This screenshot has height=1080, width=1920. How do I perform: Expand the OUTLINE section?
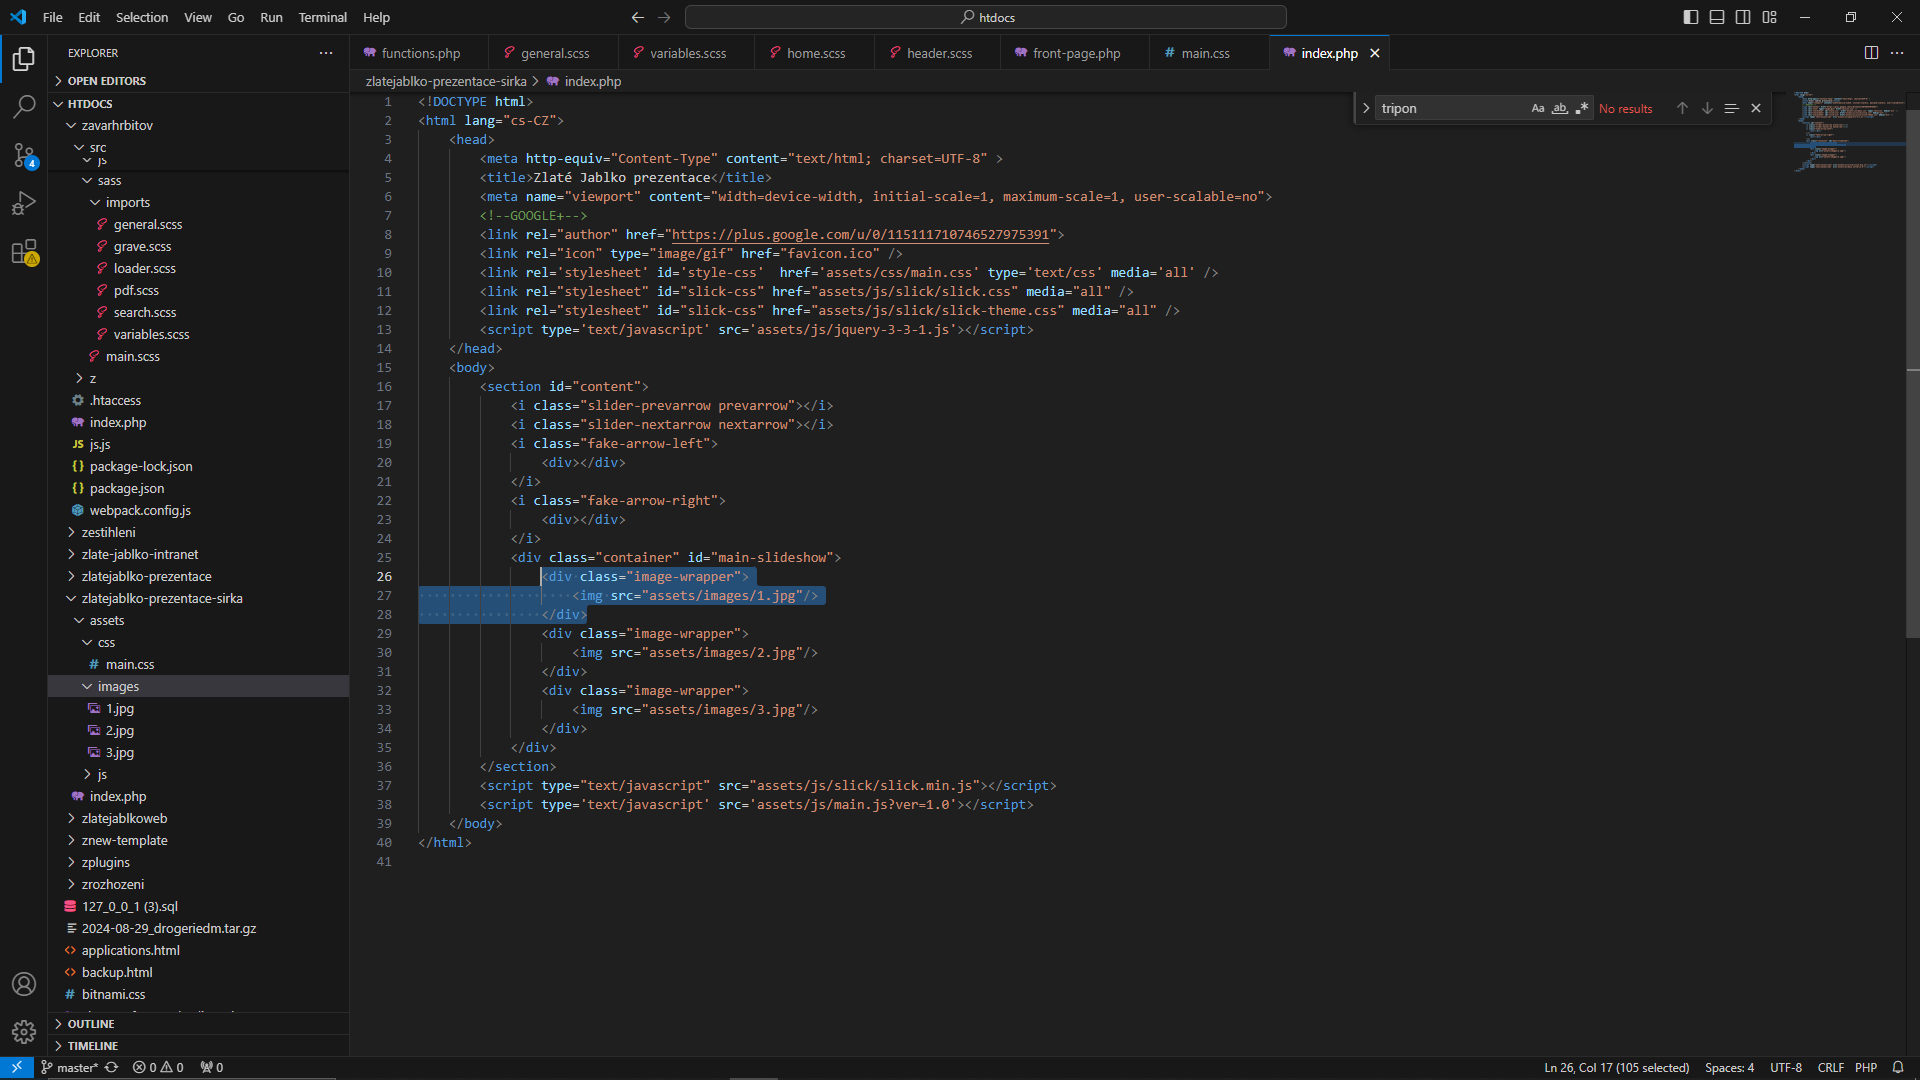click(199, 1024)
